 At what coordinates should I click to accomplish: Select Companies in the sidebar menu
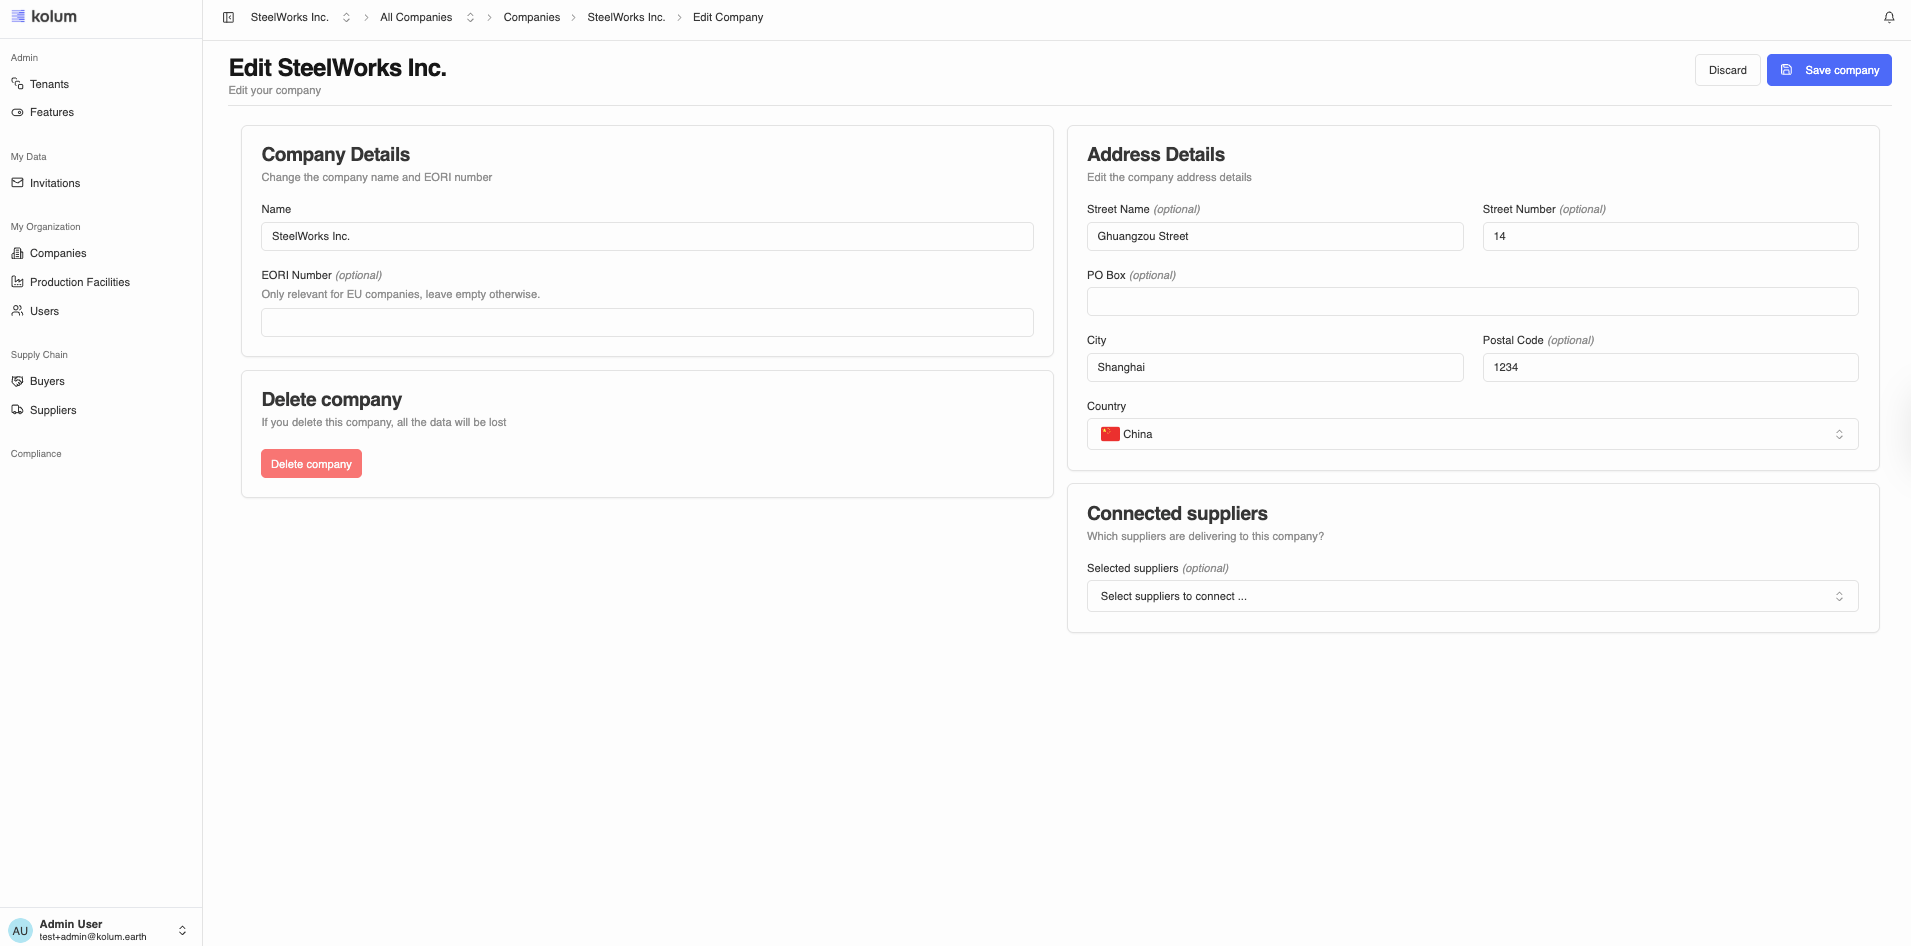click(58, 253)
